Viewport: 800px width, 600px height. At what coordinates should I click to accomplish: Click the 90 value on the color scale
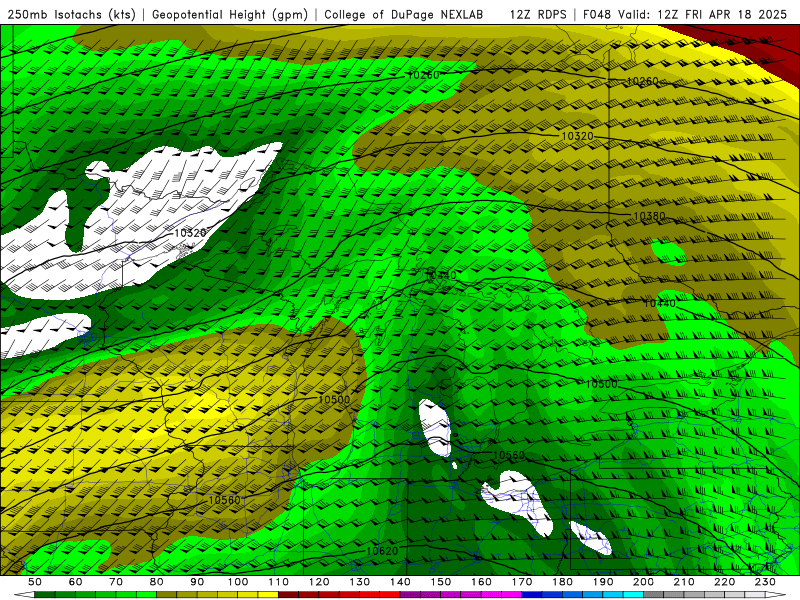[197, 582]
